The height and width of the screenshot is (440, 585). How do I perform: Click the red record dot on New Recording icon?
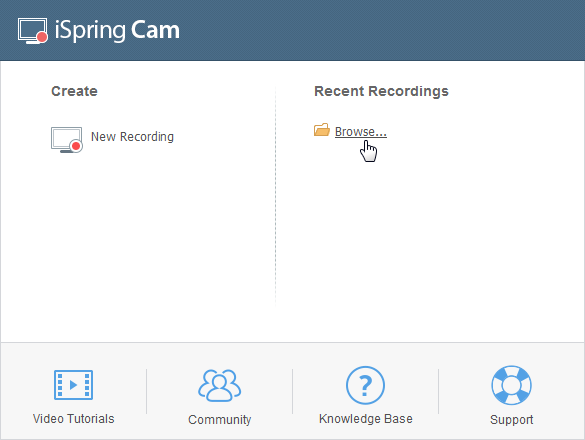[76, 146]
